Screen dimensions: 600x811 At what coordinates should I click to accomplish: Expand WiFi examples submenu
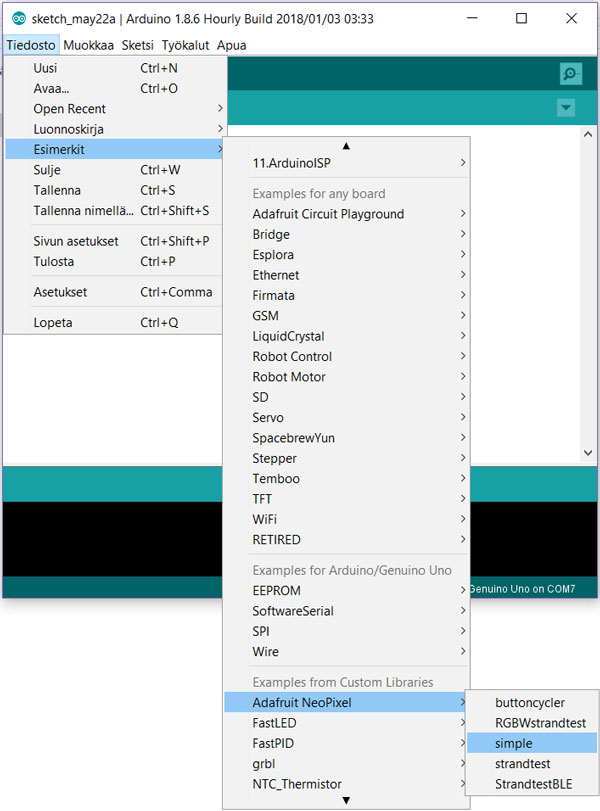pos(347,519)
